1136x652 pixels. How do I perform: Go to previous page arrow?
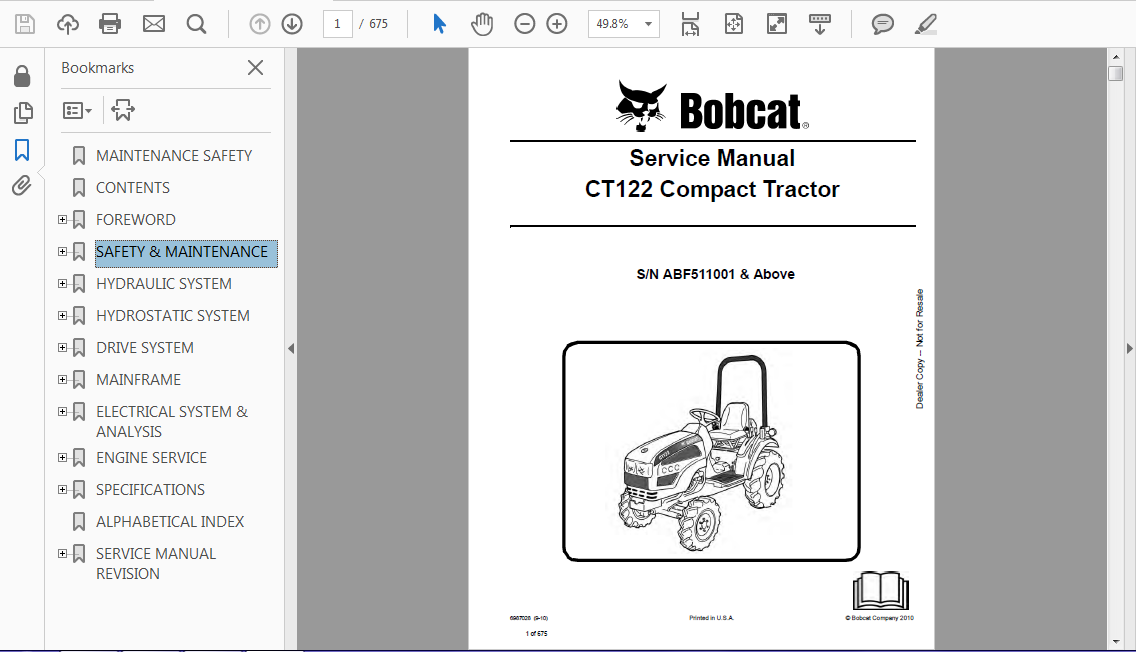tap(259, 24)
